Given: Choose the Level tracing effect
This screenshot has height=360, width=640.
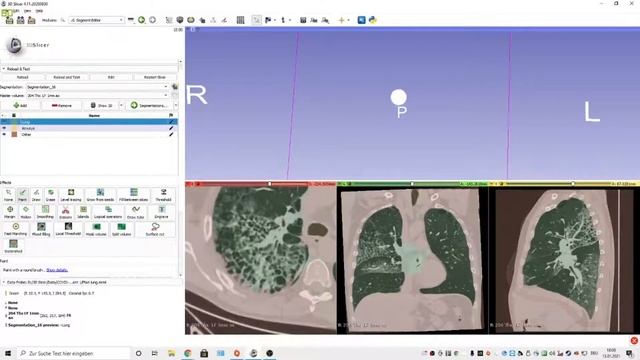Looking at the screenshot, I should (x=71, y=195).
